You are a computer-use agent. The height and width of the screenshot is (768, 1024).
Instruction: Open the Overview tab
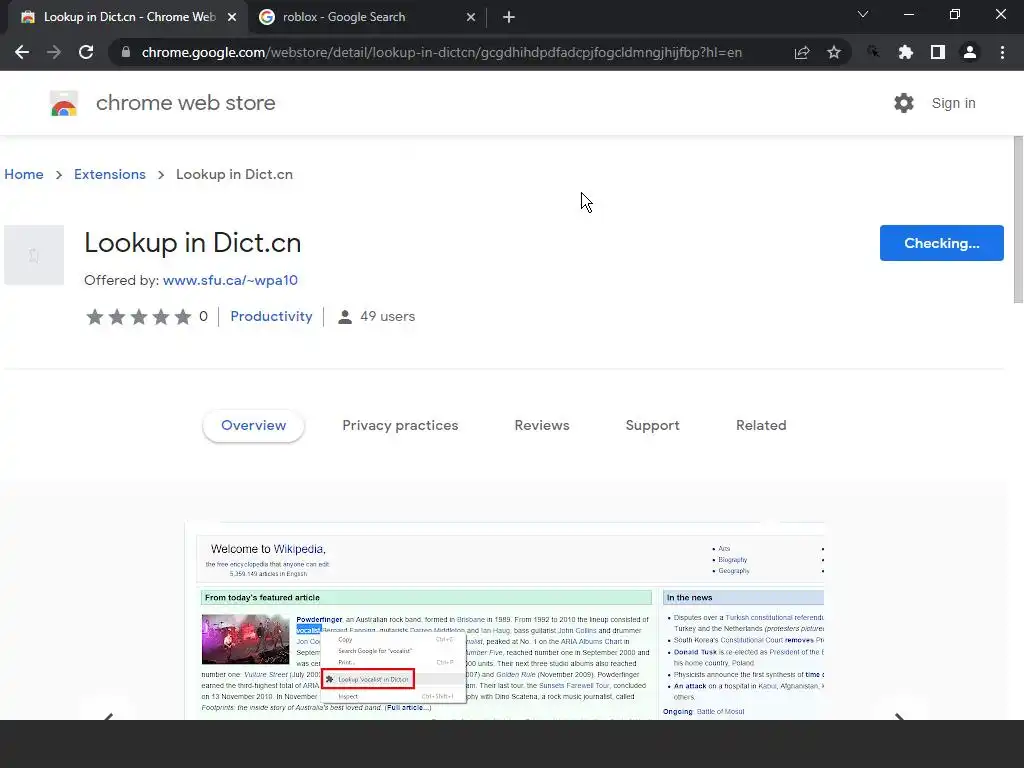253,425
